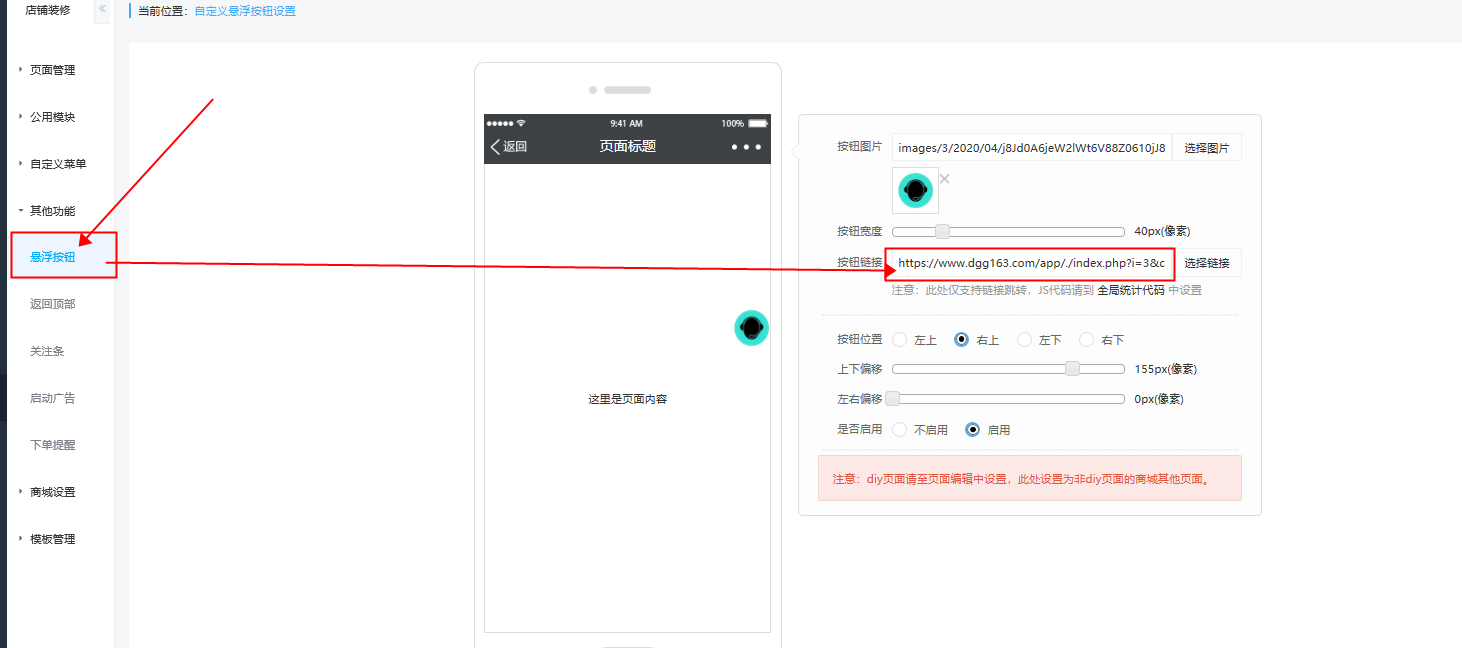Click the 按钮宽度 slider handle
This screenshot has width=1462, height=648.
[x=942, y=231]
